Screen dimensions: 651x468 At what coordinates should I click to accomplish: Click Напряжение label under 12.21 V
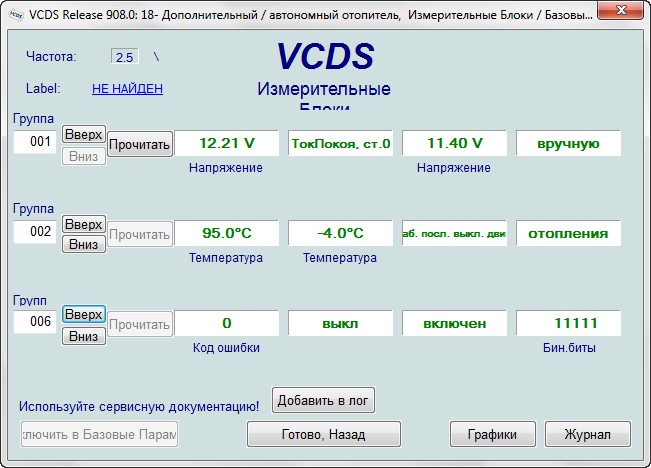[x=226, y=168]
